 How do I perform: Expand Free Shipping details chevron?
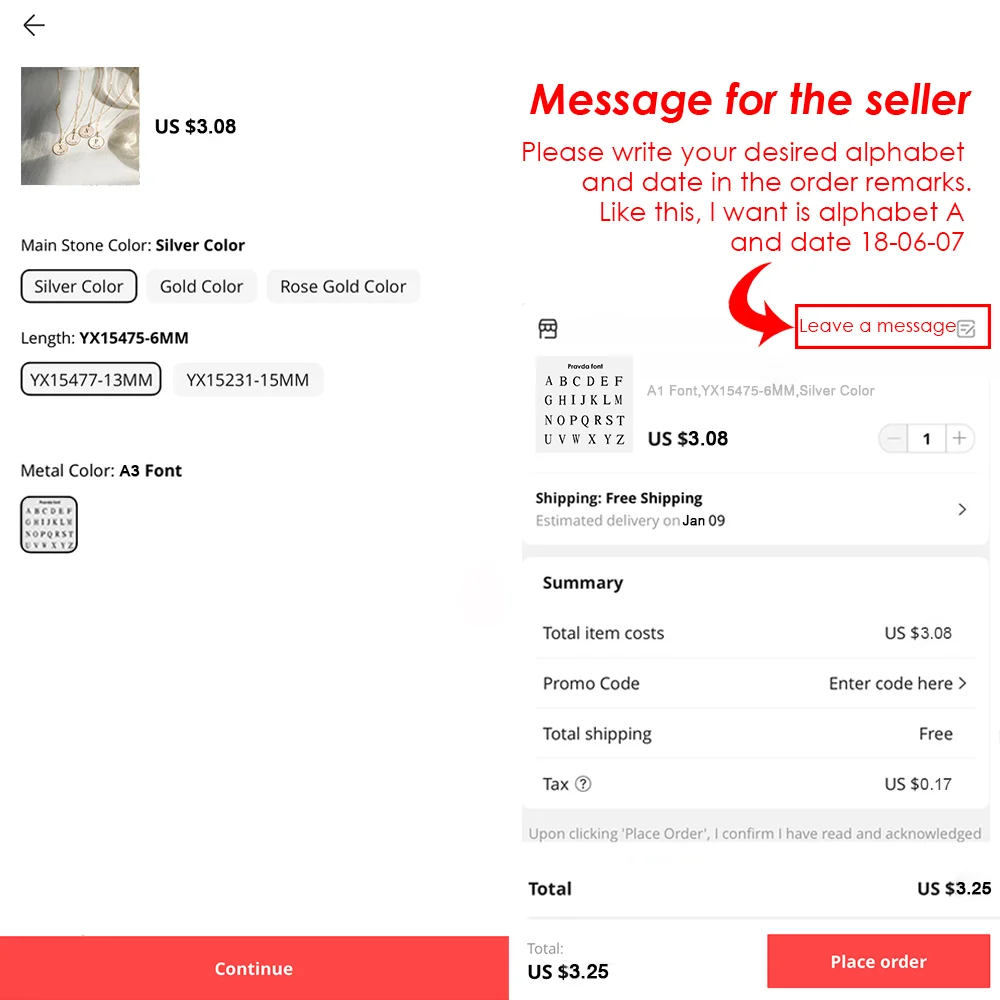pyautogui.click(x=962, y=509)
